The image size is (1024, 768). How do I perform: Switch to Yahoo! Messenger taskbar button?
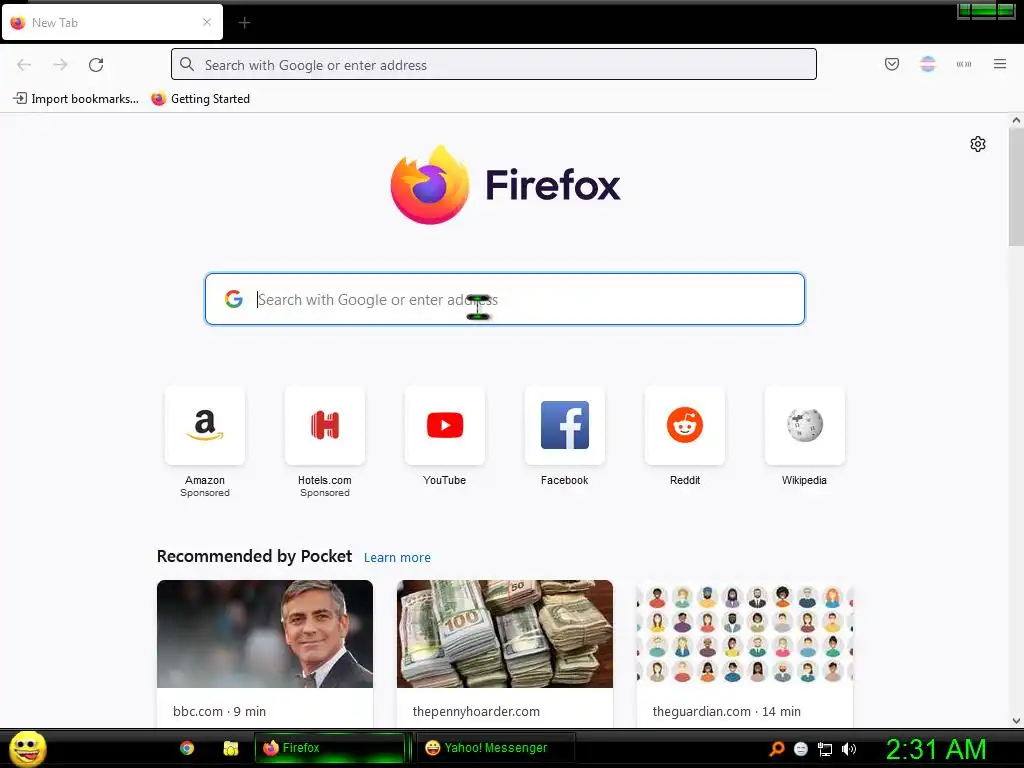(x=496, y=748)
